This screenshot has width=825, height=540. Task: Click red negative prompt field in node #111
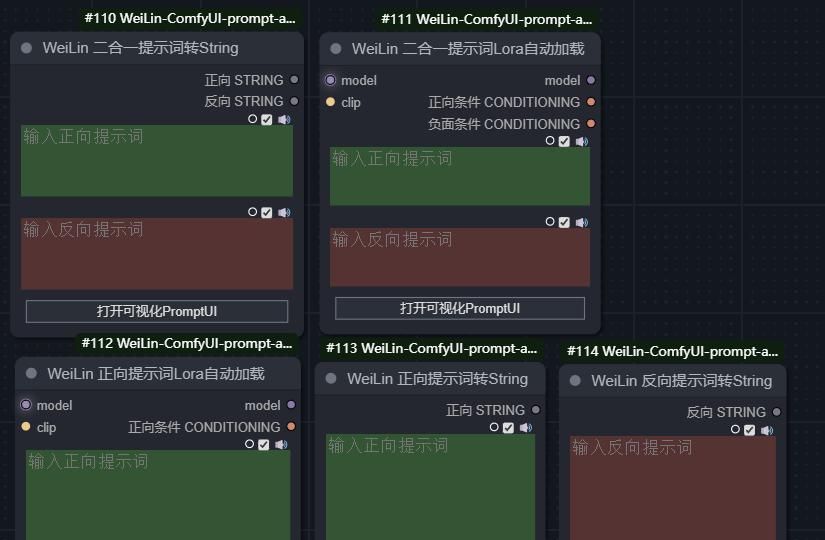click(460, 257)
